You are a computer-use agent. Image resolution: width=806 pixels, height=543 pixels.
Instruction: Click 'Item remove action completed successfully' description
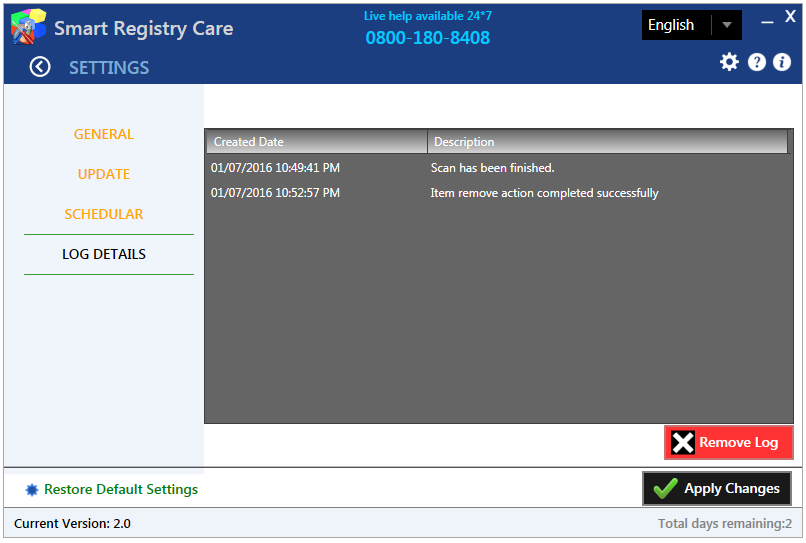(x=544, y=193)
